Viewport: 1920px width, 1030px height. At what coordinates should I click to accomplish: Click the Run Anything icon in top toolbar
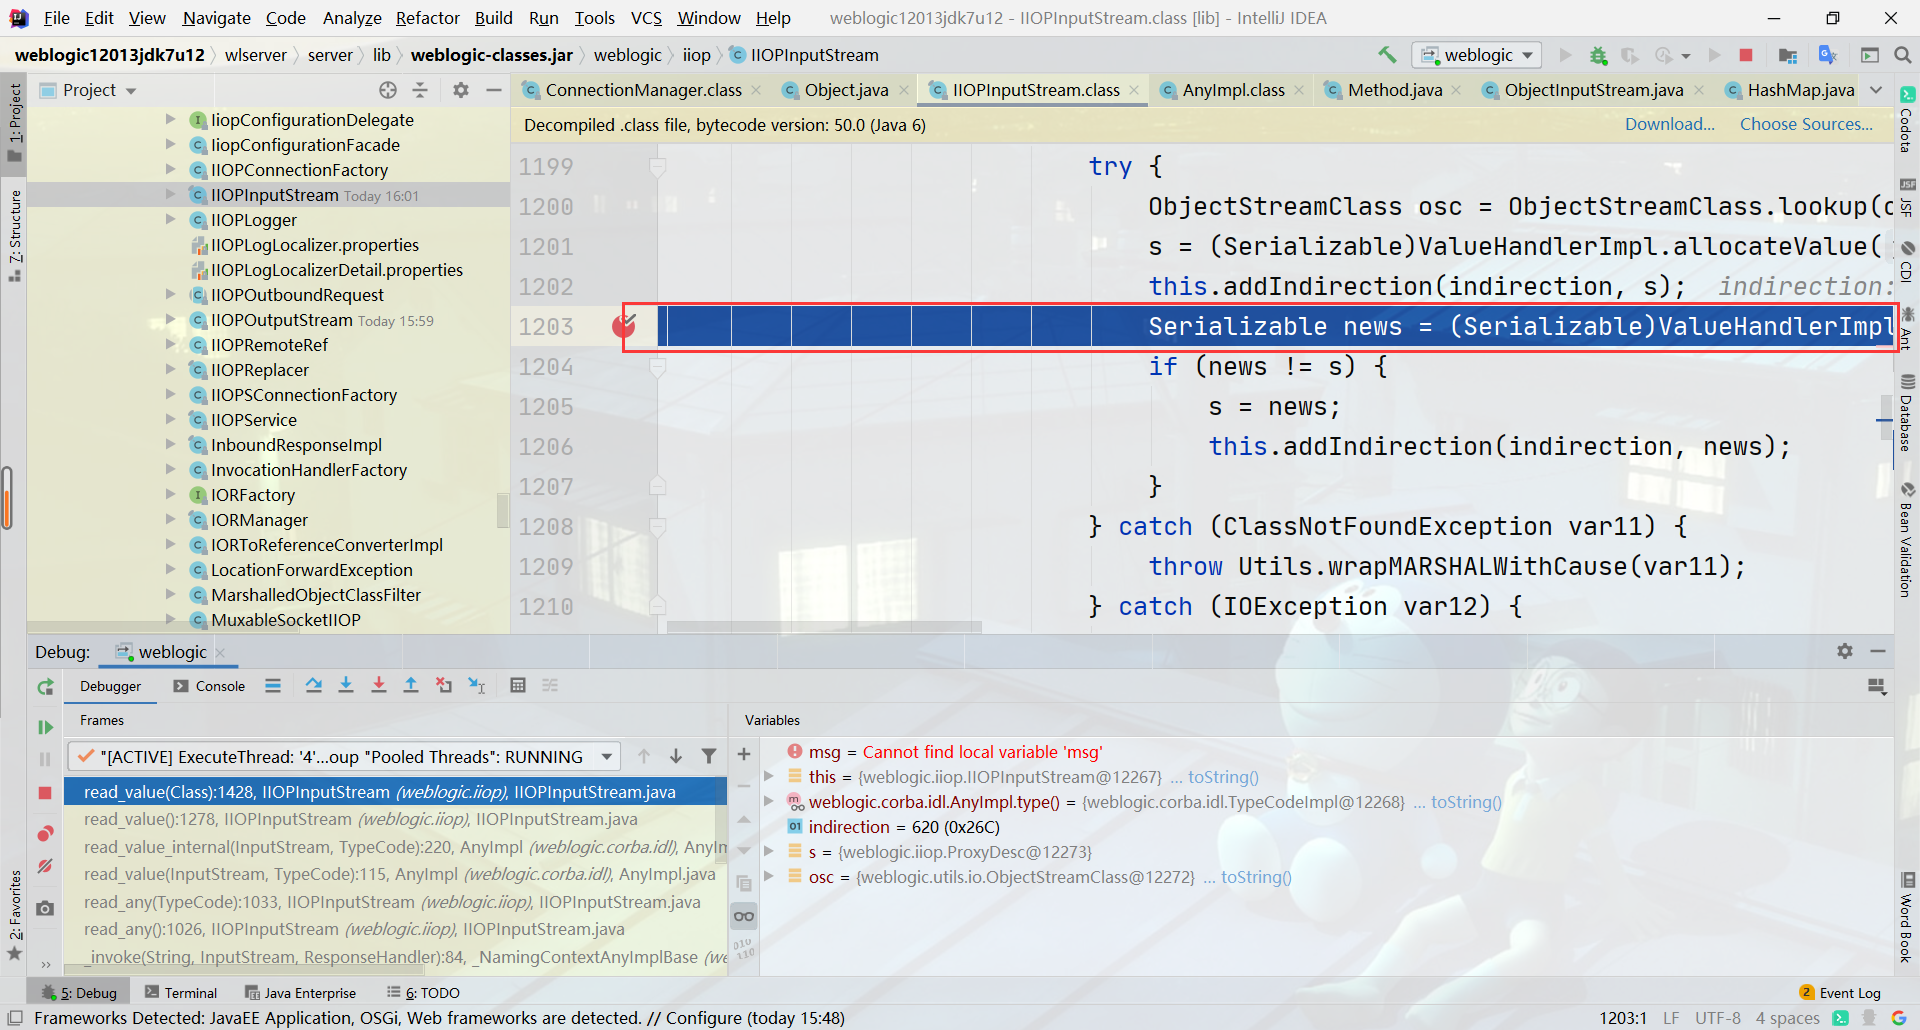point(1869,55)
